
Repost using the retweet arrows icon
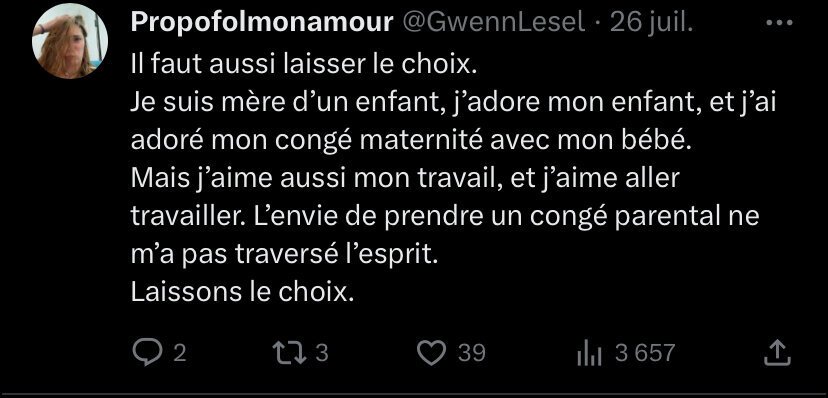(x=289, y=353)
